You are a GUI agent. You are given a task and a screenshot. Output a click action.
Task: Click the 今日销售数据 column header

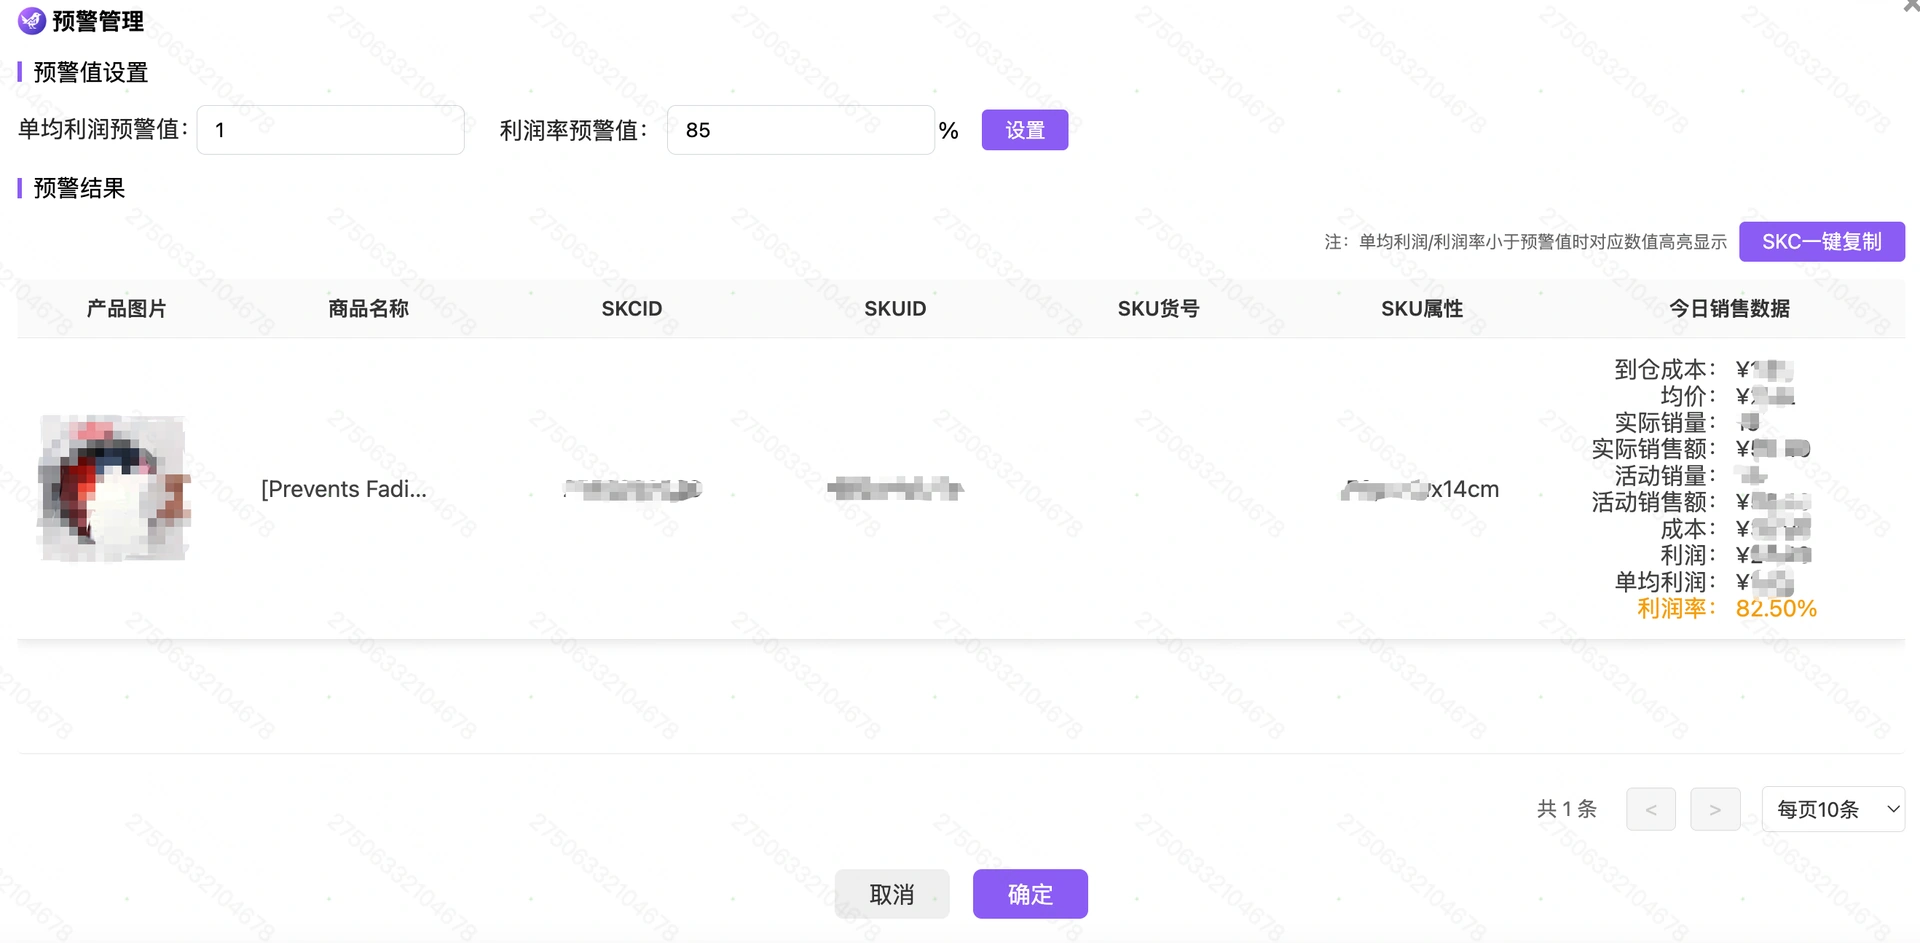click(1729, 309)
